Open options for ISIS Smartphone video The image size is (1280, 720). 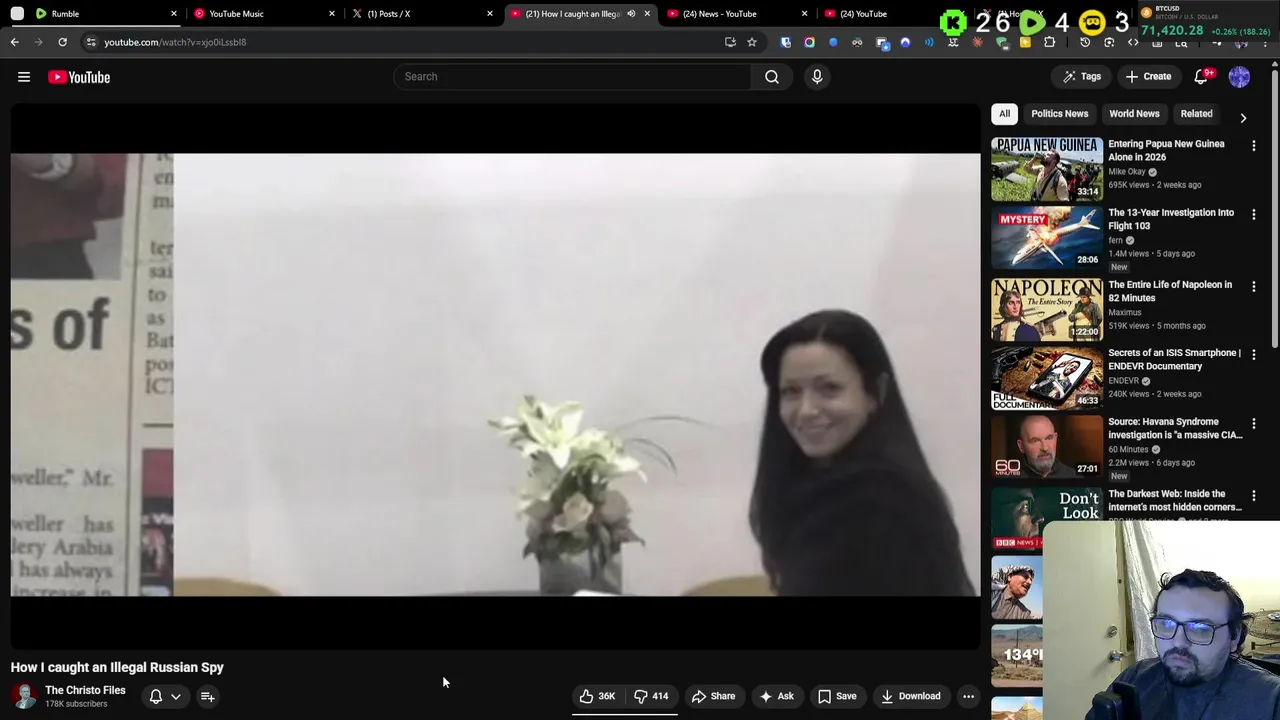(1254, 355)
